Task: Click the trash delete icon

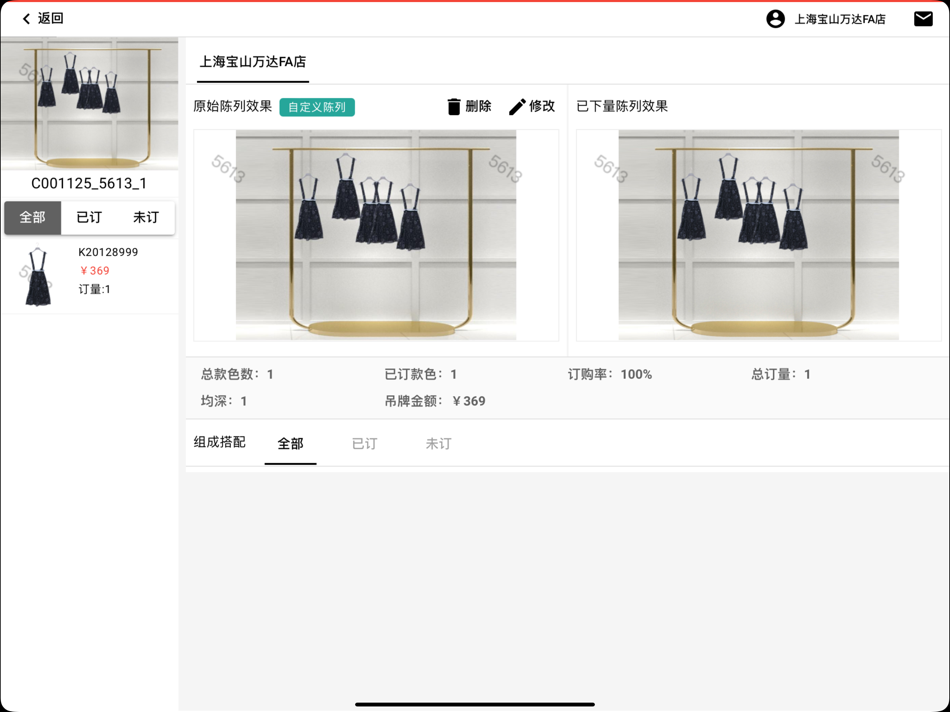Action: 455,106
